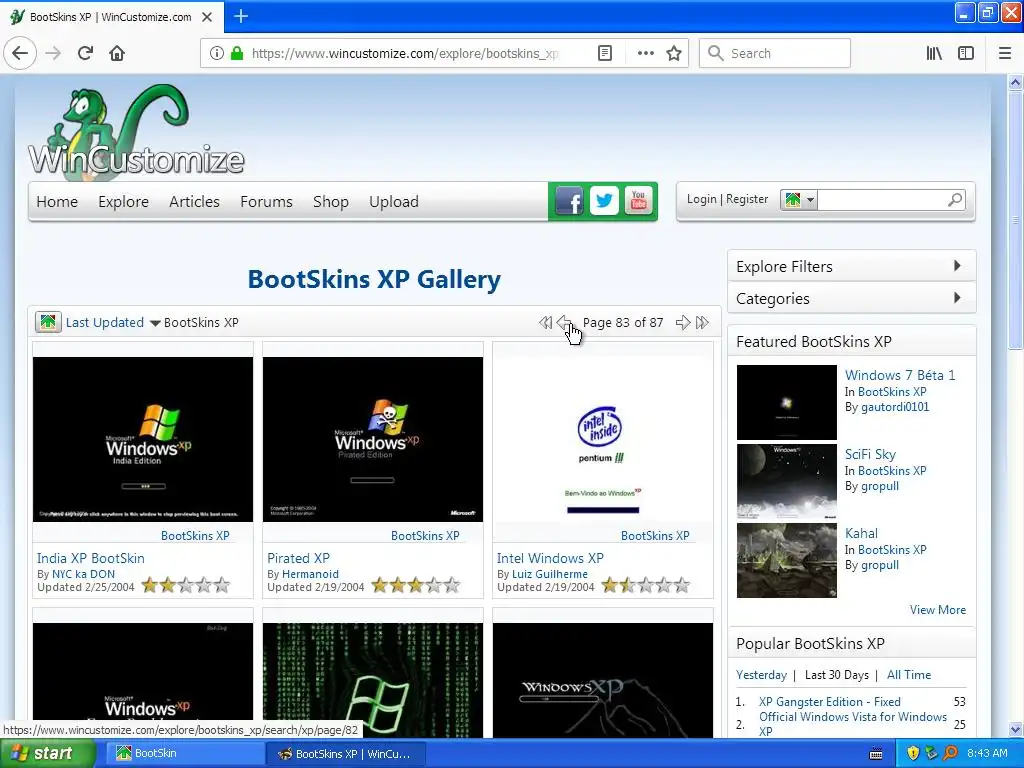View author Luiz Guilherme profile
The image size is (1024, 768).
(x=549, y=574)
